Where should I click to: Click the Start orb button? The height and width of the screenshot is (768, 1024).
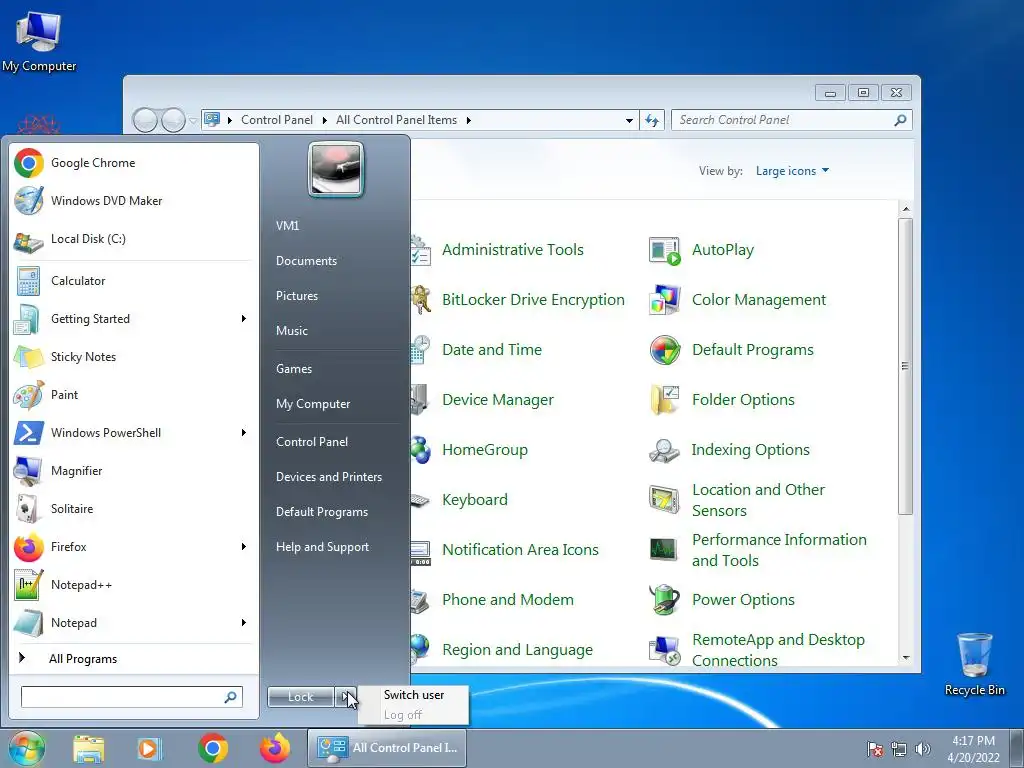tap(27, 748)
